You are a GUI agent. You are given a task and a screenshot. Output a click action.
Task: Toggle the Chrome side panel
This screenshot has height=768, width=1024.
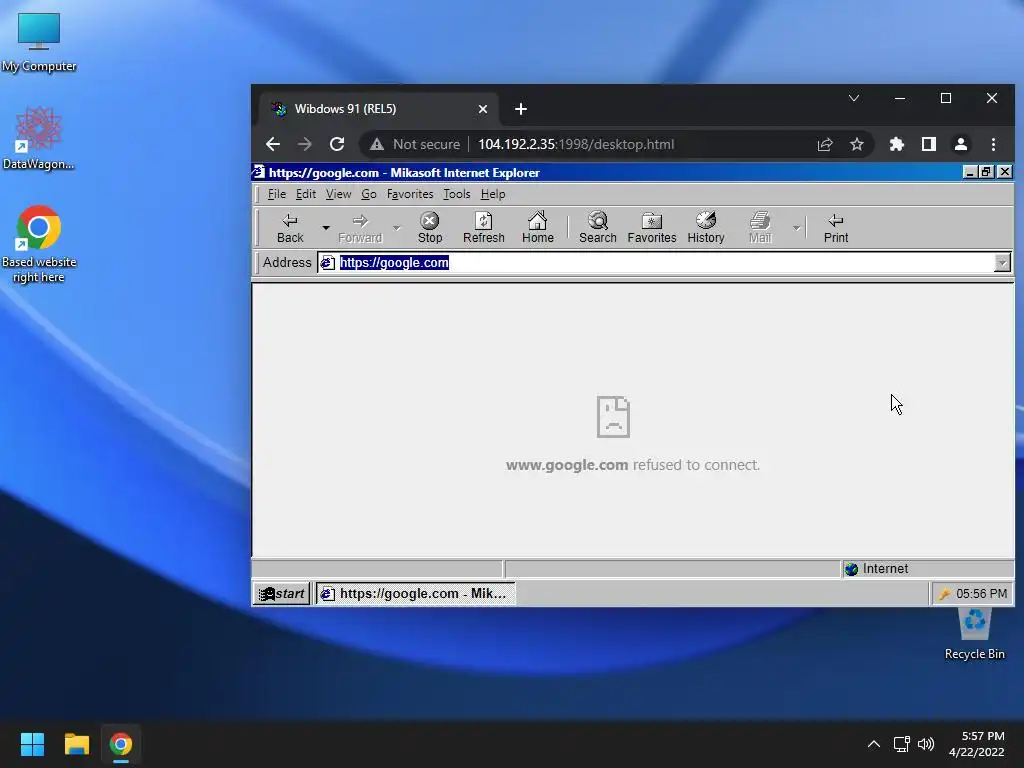pos(929,144)
